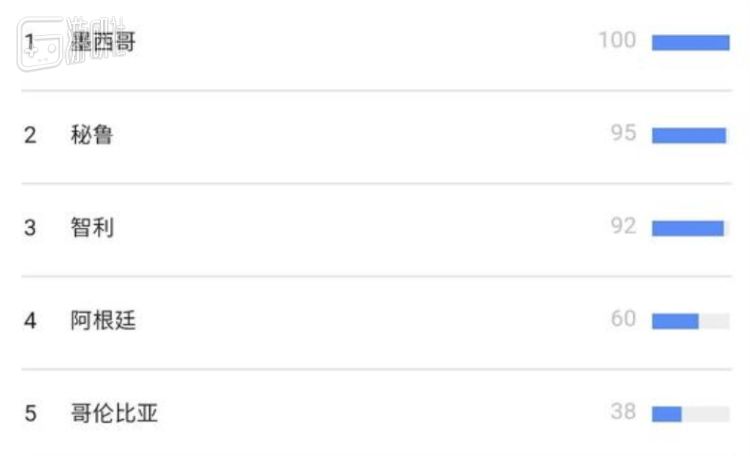This screenshot has width=750, height=456.
Task: Open the 哥伦比亚 entry
Action: (x=114, y=413)
